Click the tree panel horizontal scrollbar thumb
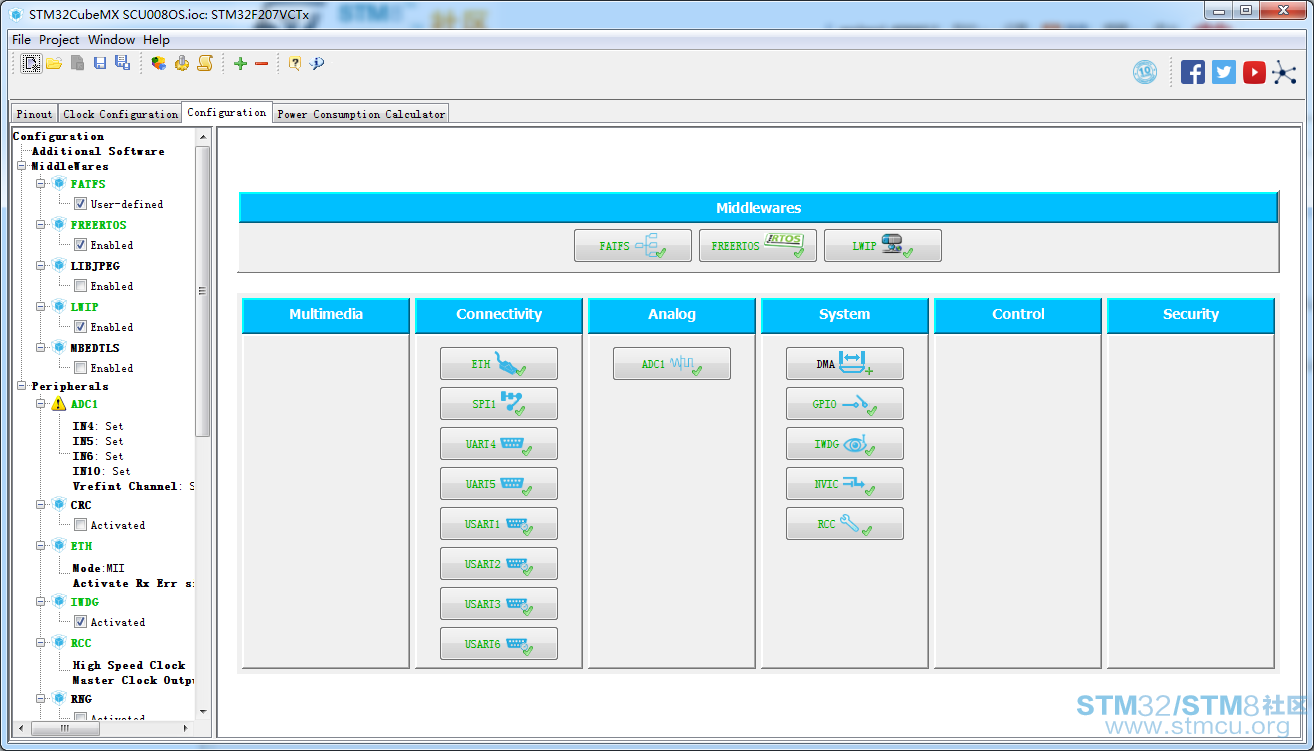This screenshot has height=751, width=1314. coord(66,728)
